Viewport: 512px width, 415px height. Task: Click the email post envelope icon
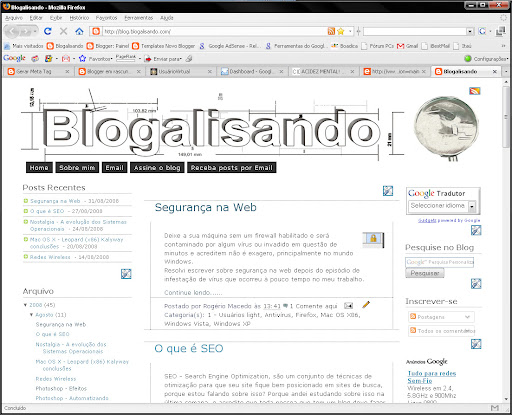coord(348,305)
